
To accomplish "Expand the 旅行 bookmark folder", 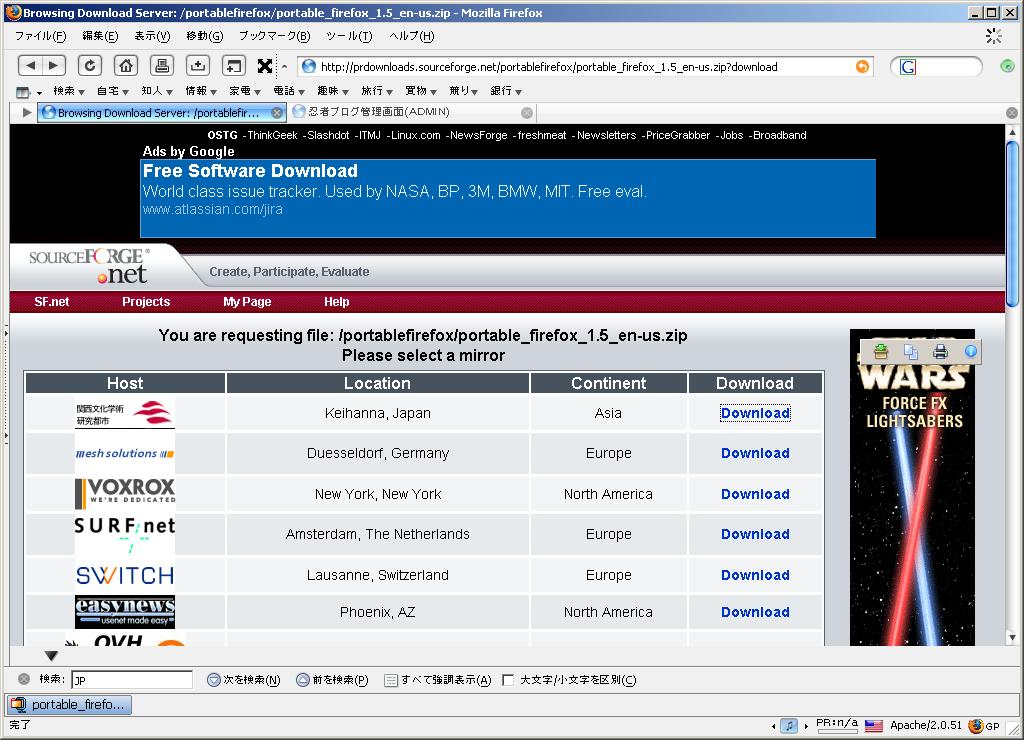I will point(377,91).
